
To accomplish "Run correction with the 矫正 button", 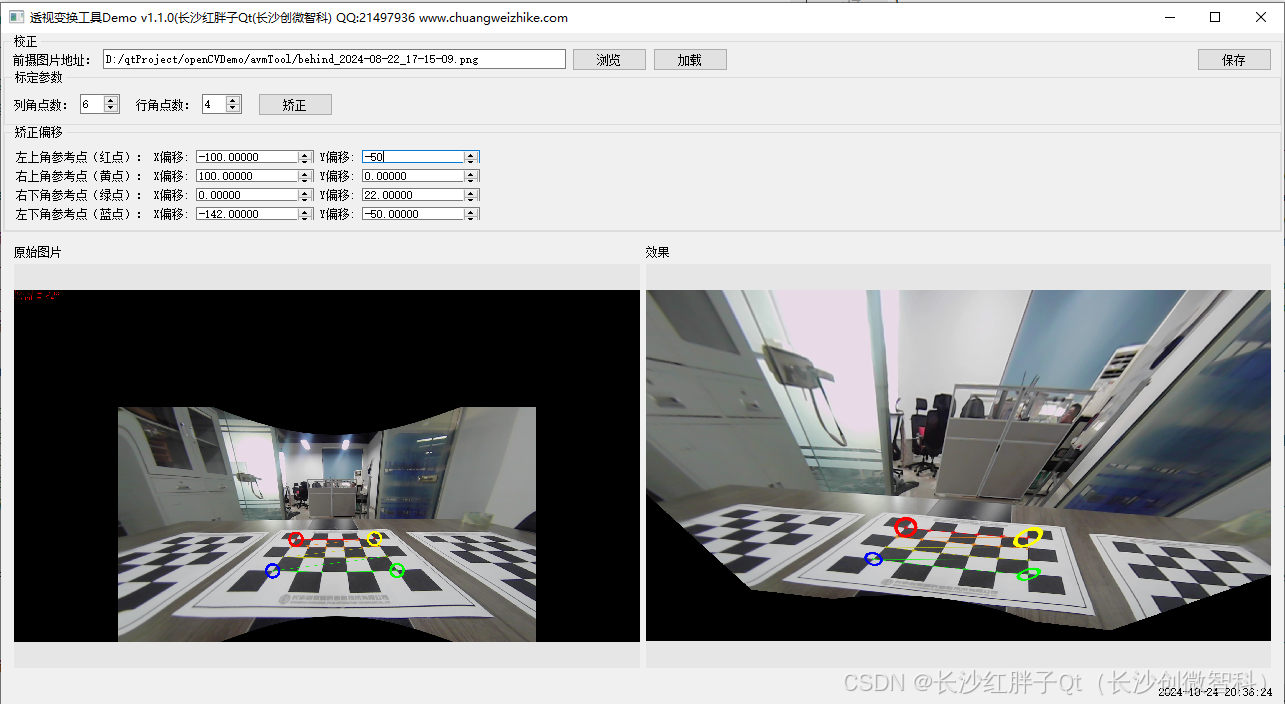I will [x=295, y=105].
